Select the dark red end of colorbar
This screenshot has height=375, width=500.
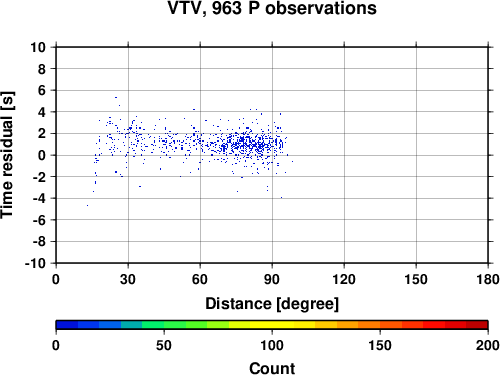point(477,325)
